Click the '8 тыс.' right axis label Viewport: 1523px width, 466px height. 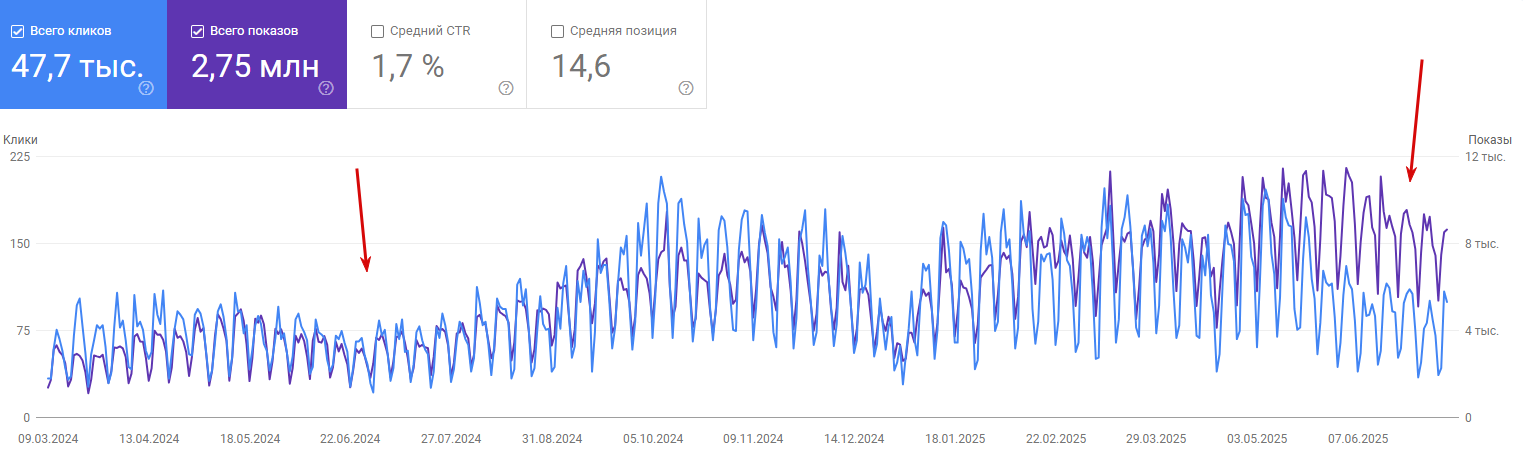coord(1482,244)
